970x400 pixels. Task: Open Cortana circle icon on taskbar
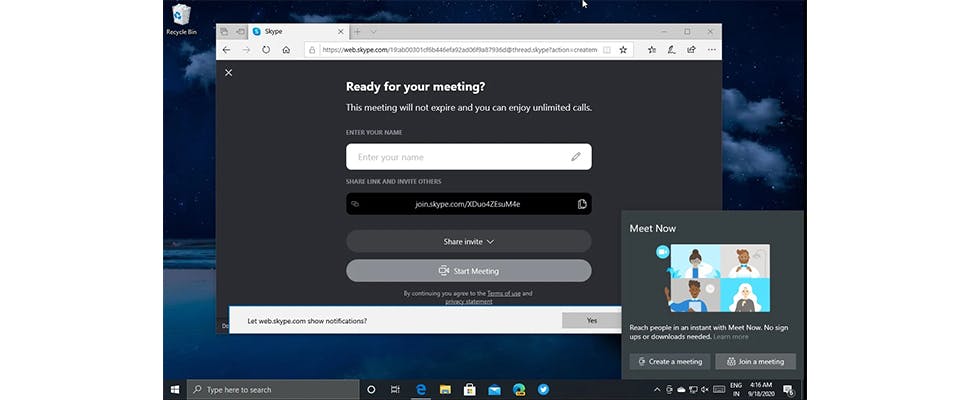(x=371, y=389)
